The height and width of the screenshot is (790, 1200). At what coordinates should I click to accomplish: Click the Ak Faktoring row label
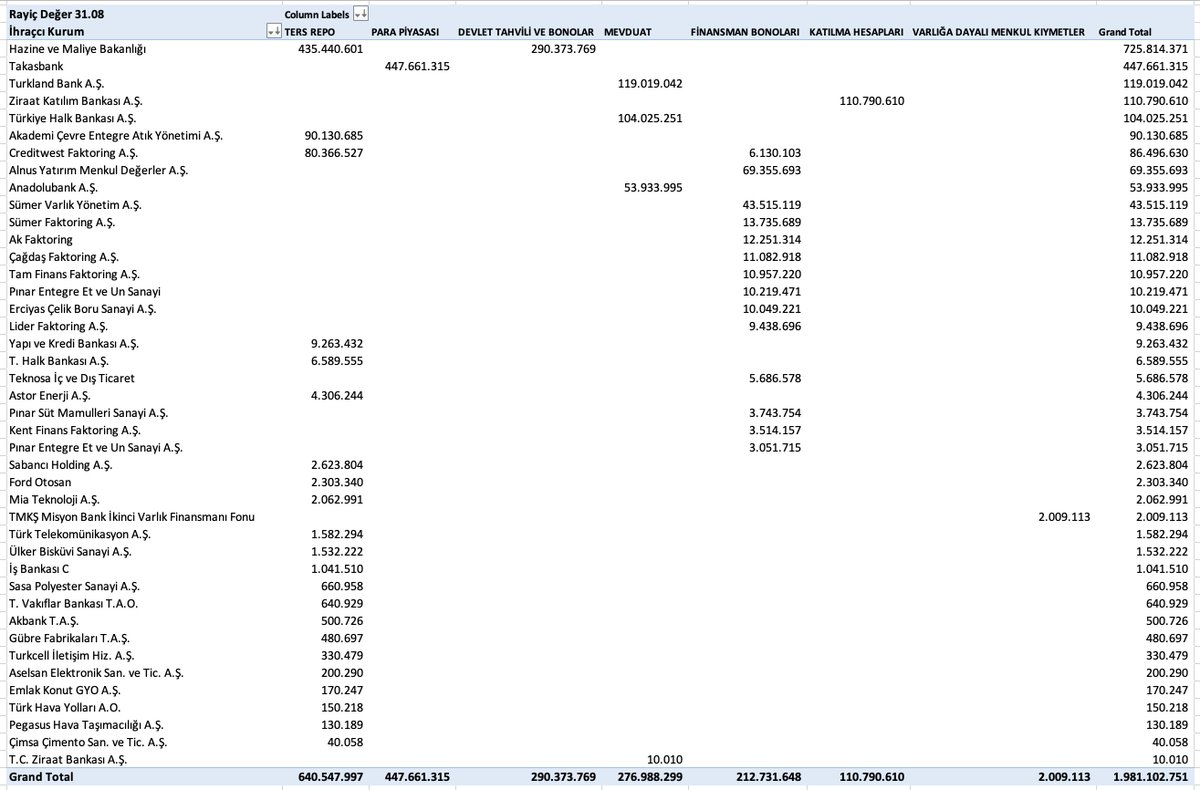(40, 239)
